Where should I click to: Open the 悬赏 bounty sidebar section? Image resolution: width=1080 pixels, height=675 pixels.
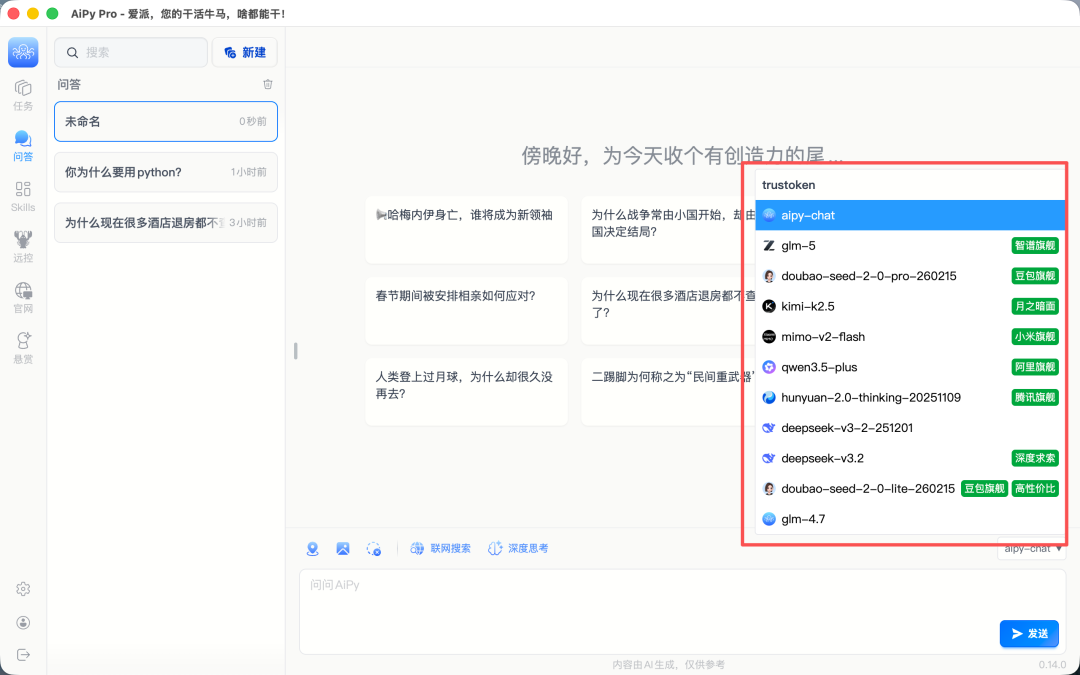tap(23, 348)
